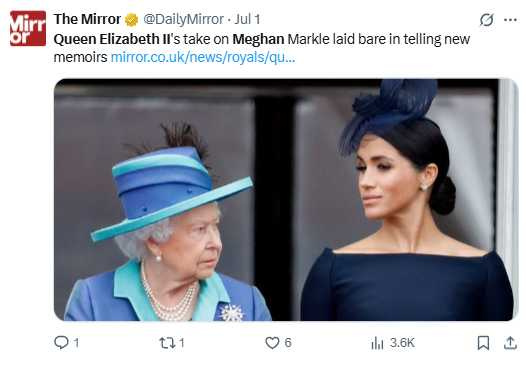The image size is (526, 377).
Task: Open the Queen and Meghan photo
Action: (286, 200)
